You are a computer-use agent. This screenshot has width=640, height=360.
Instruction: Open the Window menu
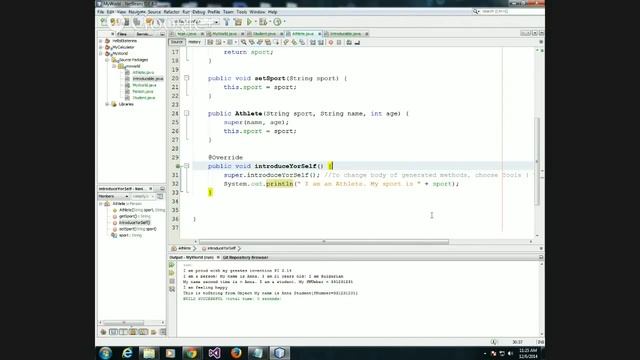click(x=257, y=12)
